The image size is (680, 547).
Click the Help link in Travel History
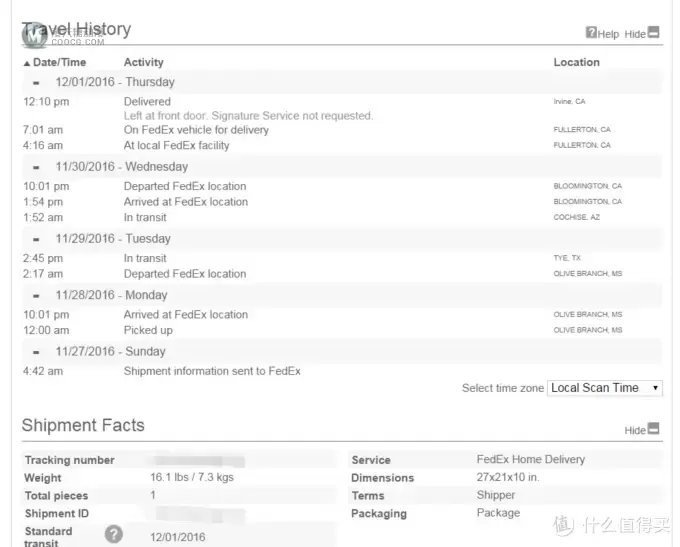pyautogui.click(x=608, y=34)
